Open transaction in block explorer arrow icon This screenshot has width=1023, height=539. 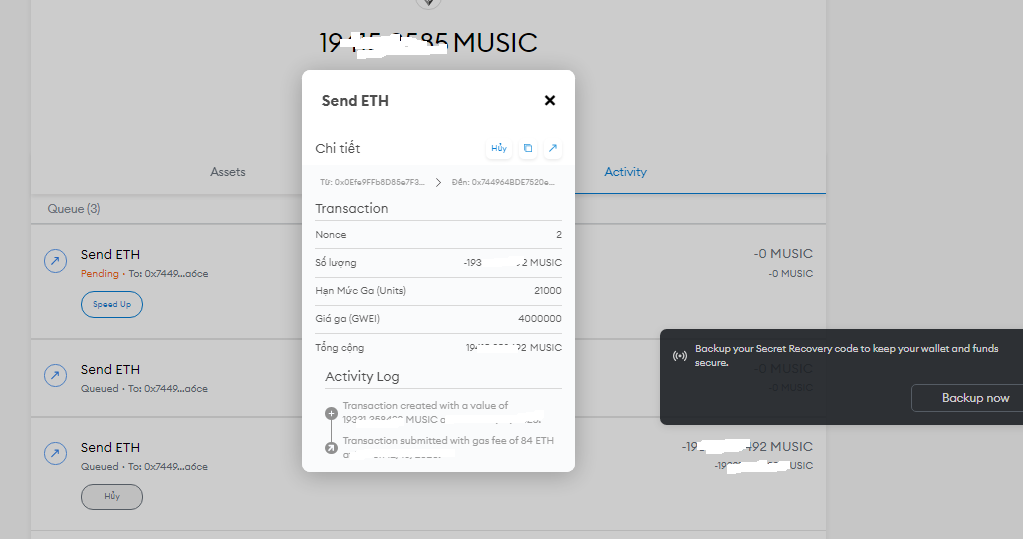click(x=553, y=148)
